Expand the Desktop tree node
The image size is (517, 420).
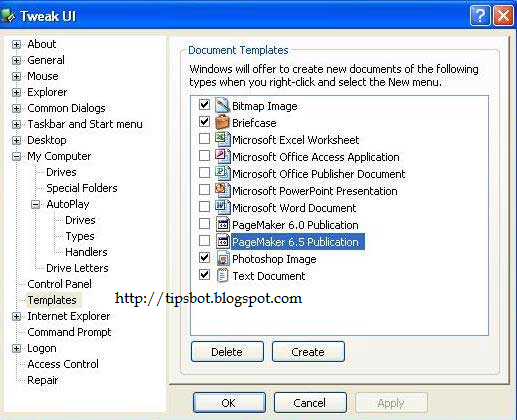click(16, 140)
